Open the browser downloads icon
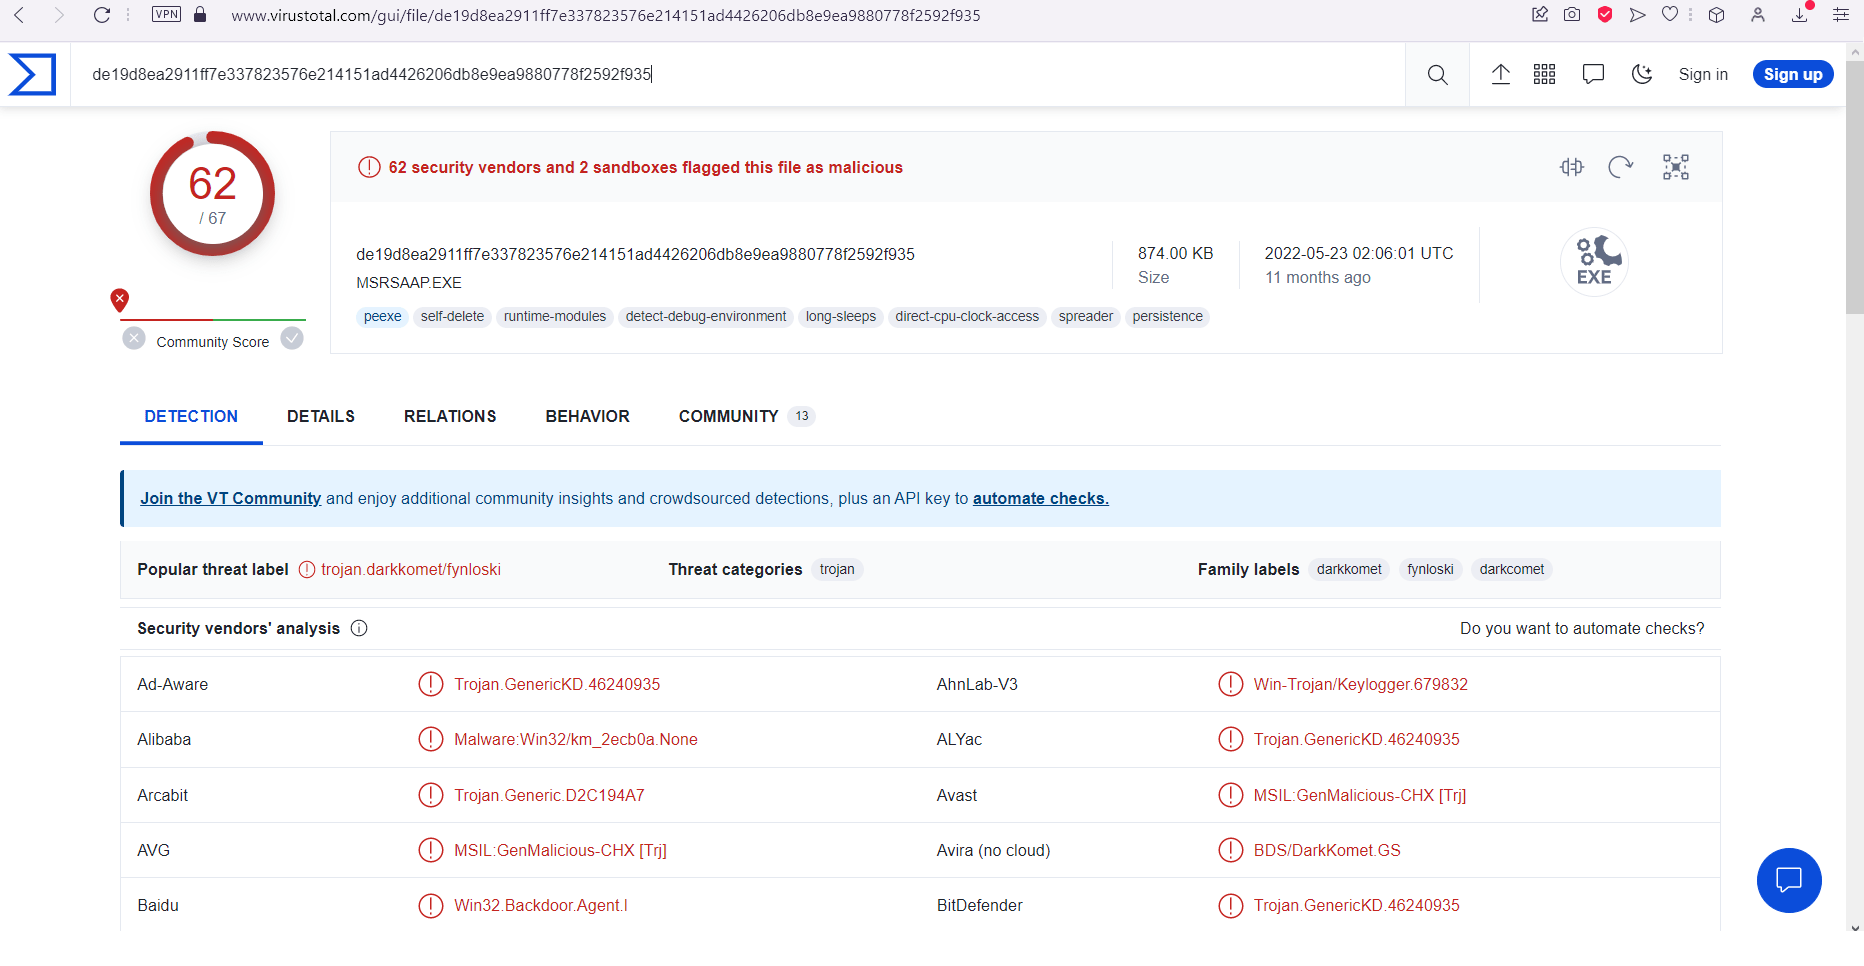 click(x=1800, y=14)
